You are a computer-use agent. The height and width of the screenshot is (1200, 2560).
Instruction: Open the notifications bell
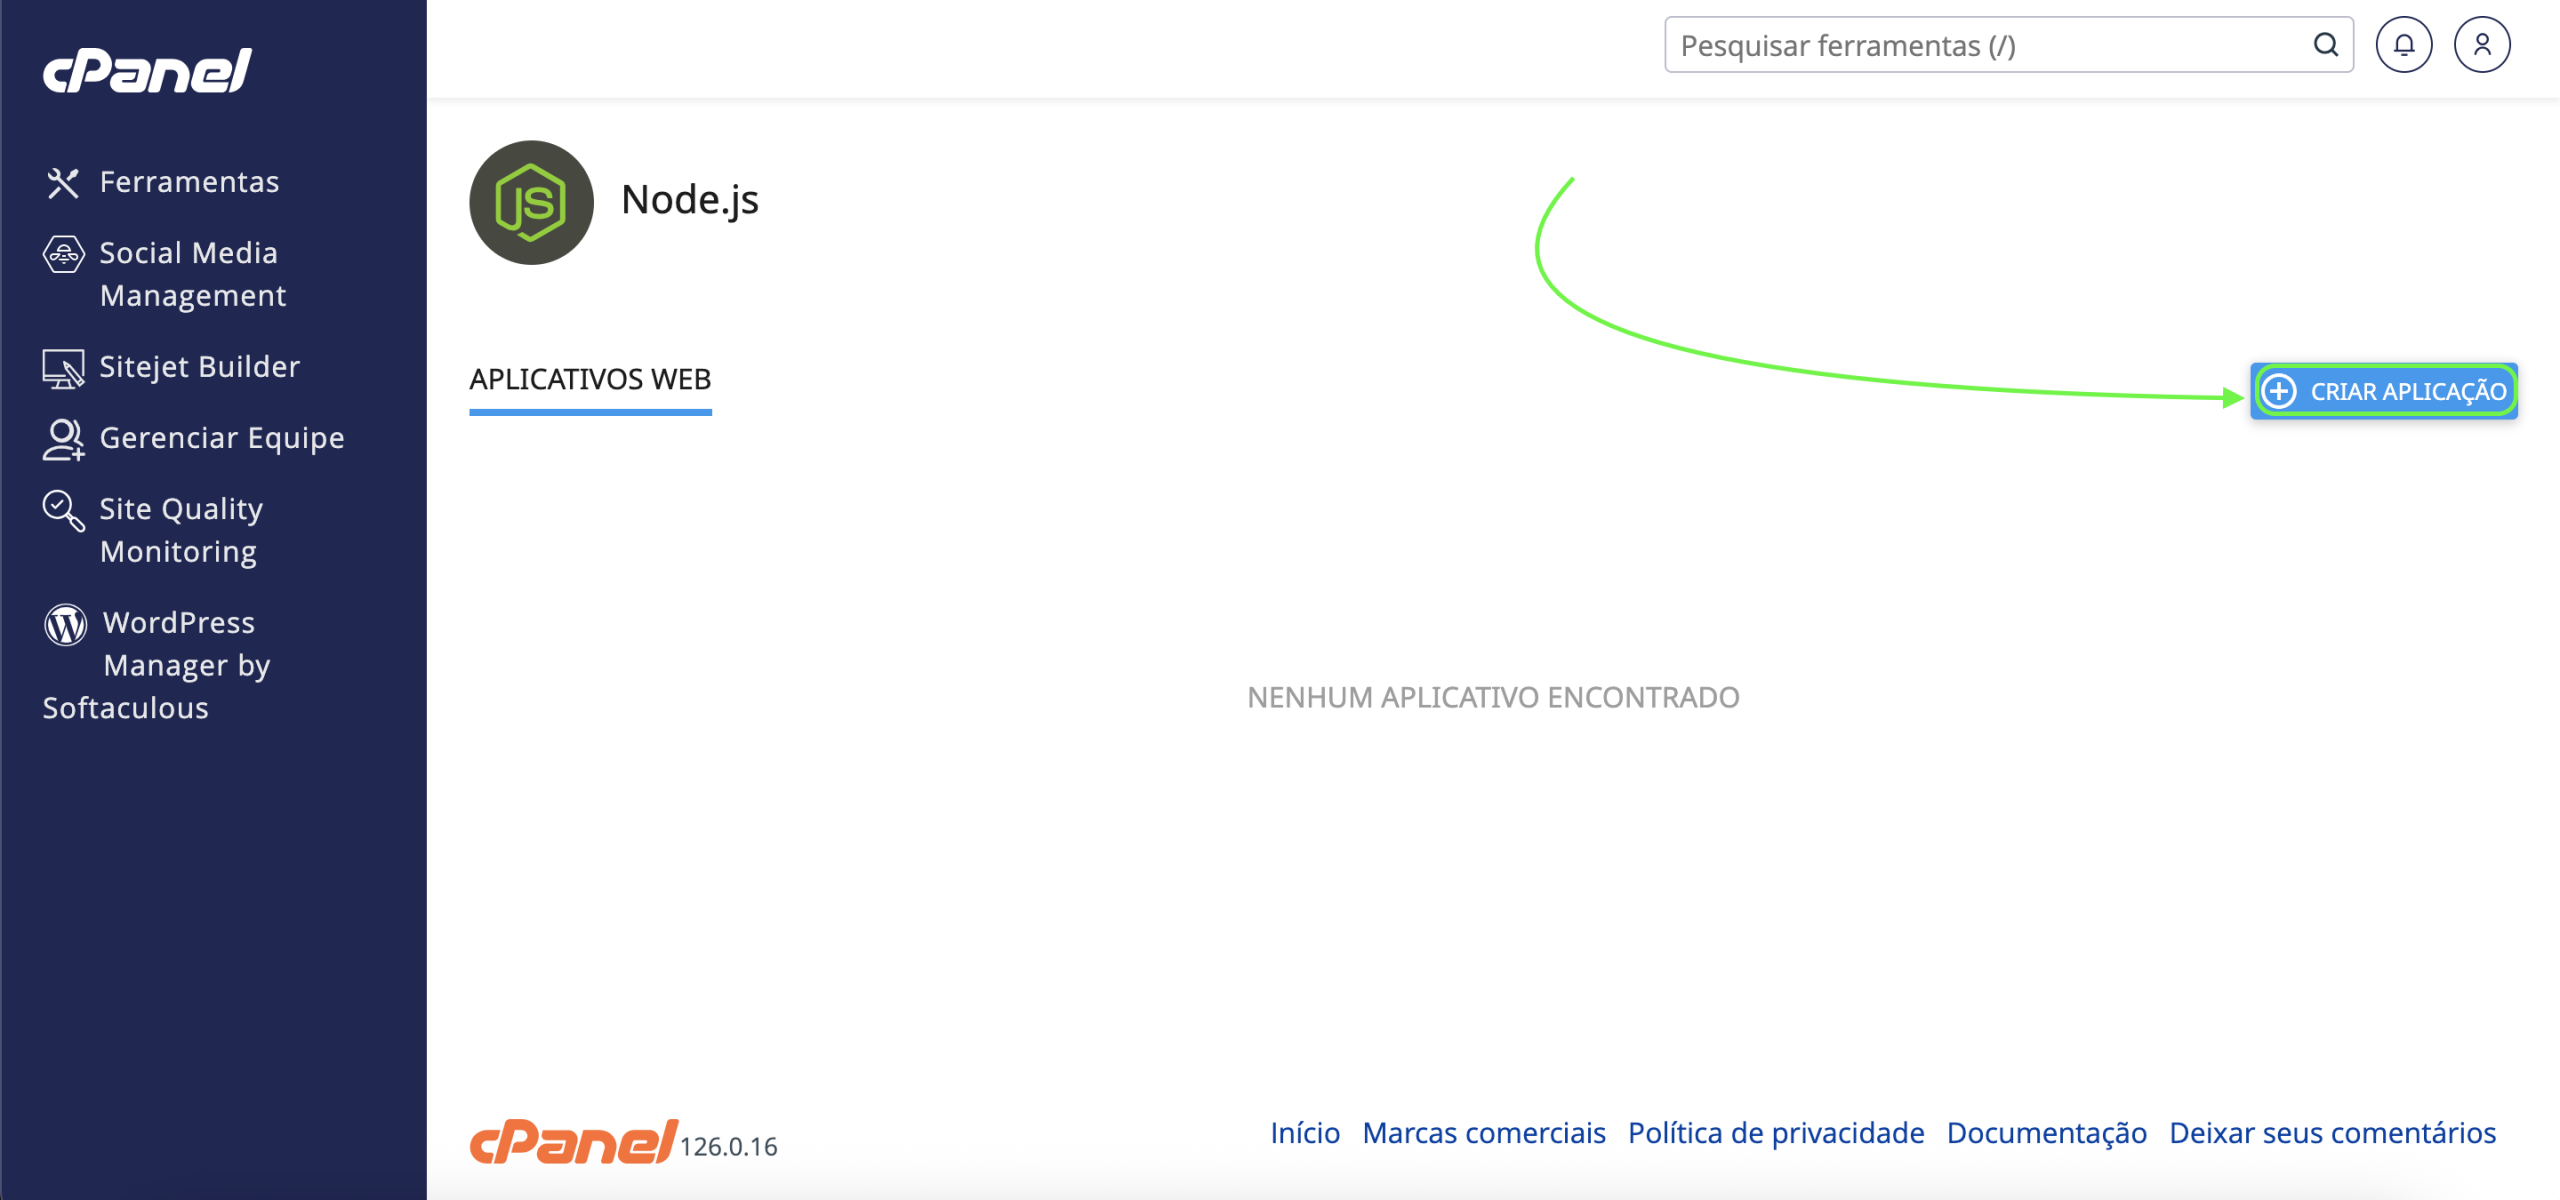tap(2404, 45)
